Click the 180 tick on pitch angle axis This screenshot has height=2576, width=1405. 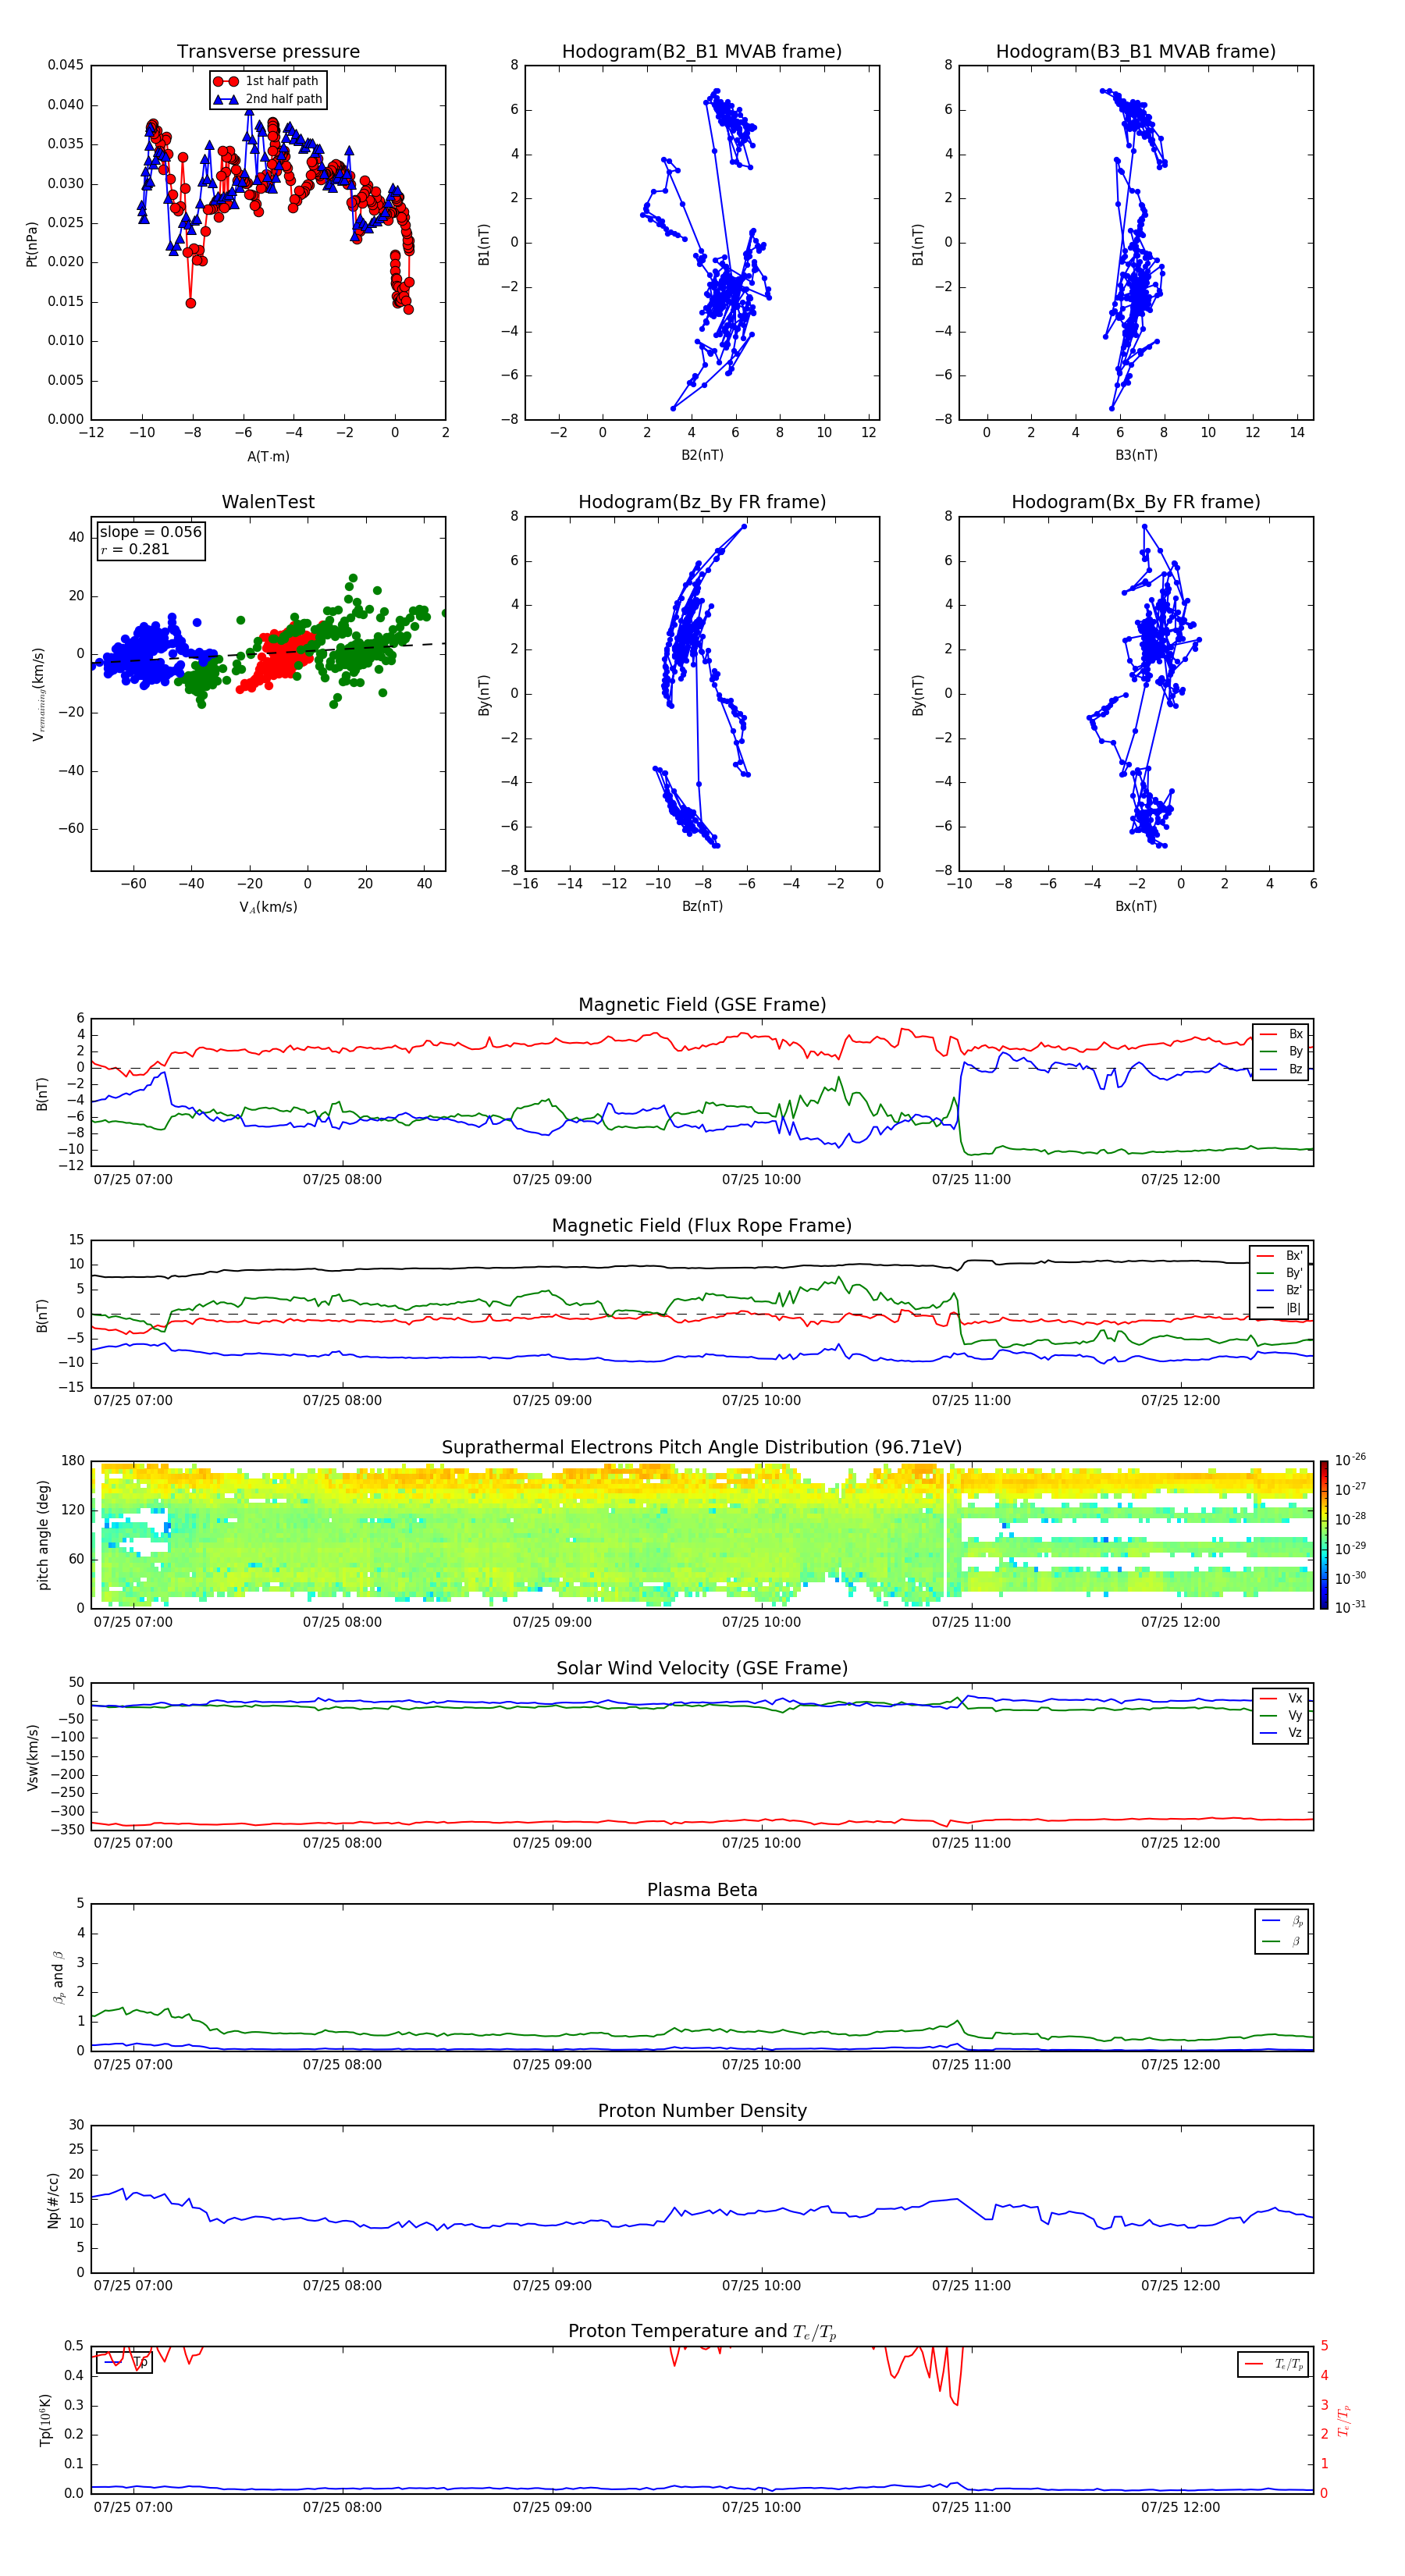(73, 1461)
